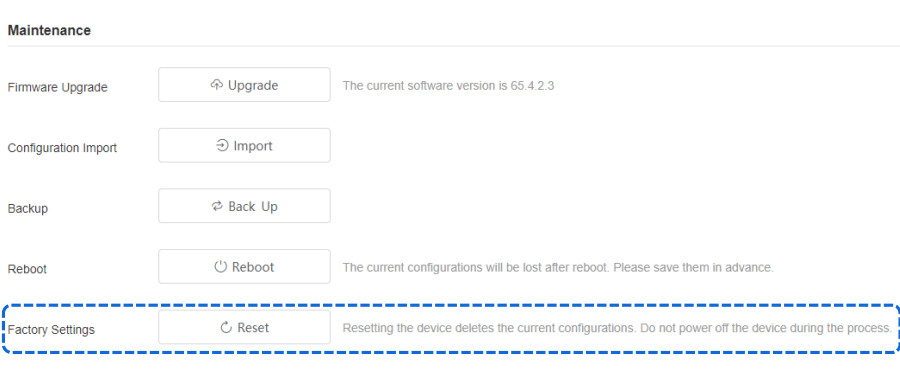Image resolution: width=900 pixels, height=370 pixels.
Task: Restart device using Reboot button
Action: pos(245,267)
